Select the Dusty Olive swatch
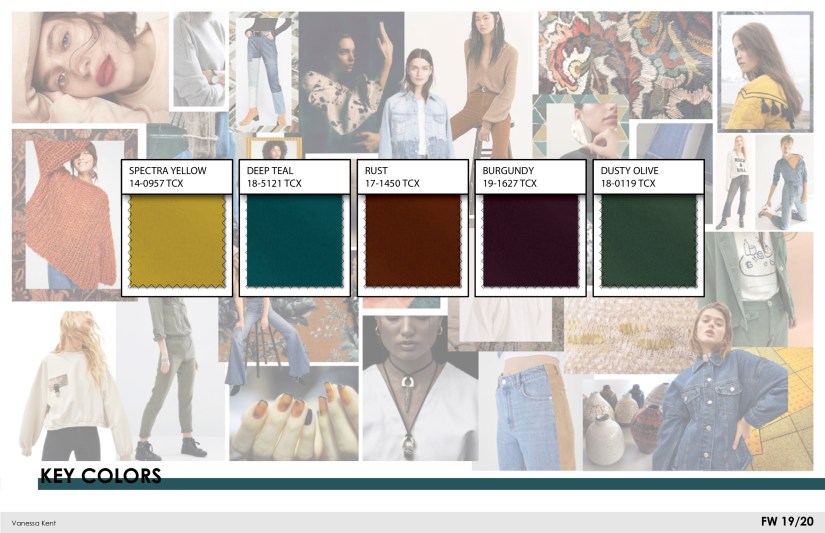 tap(649, 242)
